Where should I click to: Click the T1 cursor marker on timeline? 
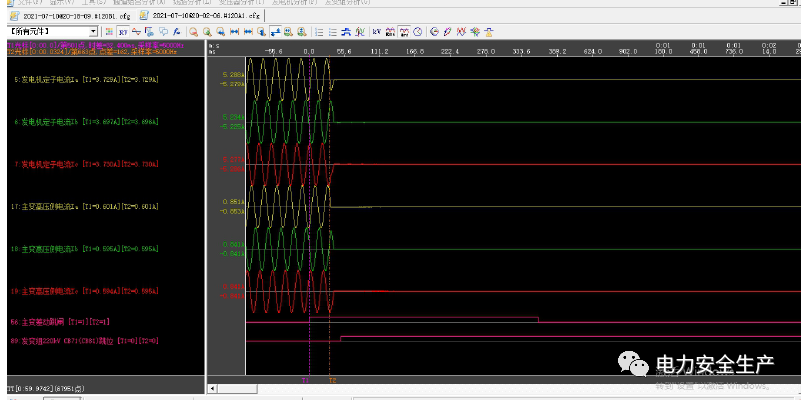click(x=306, y=381)
